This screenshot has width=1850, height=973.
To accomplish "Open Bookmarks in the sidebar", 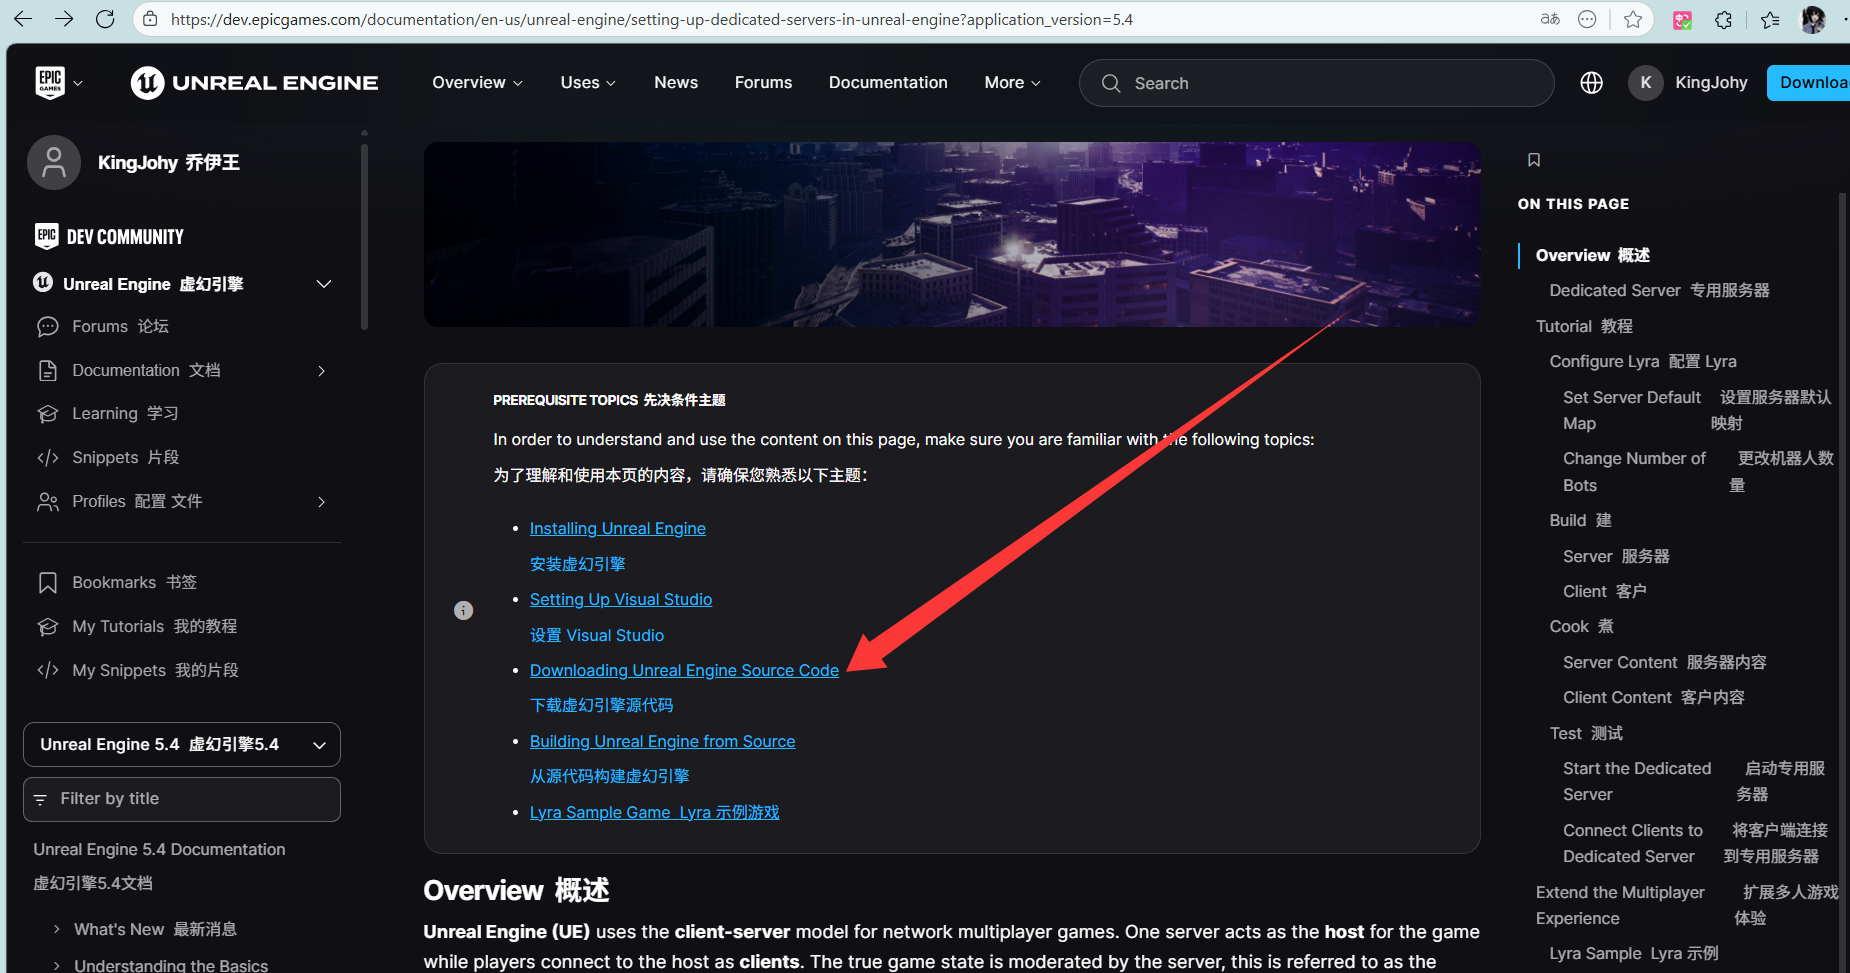I will [x=134, y=583].
